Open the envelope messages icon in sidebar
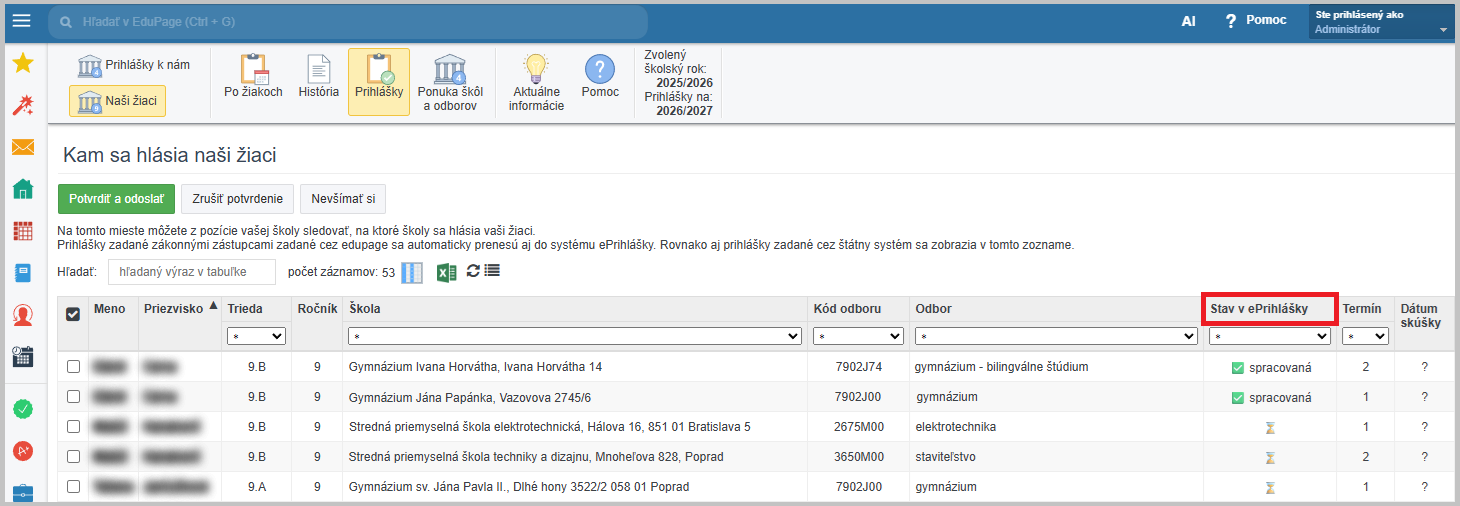 click(22, 148)
